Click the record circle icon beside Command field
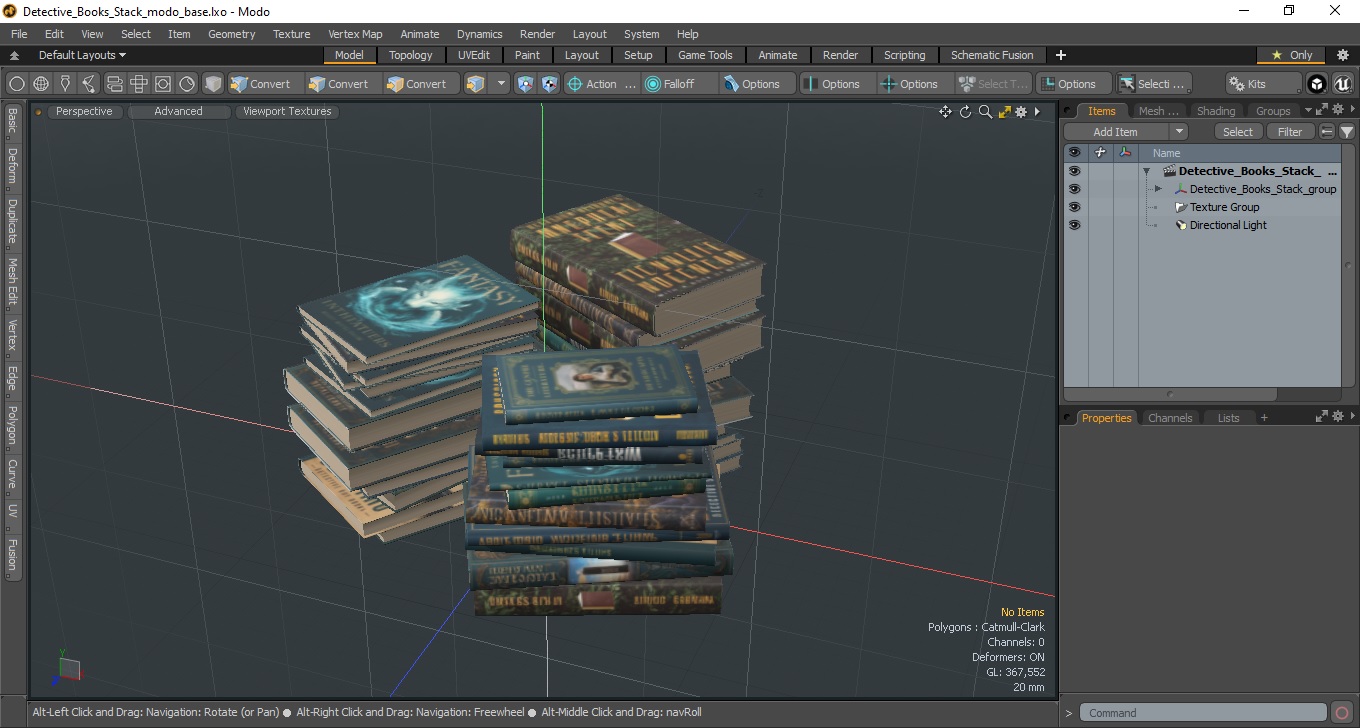 tap(1342, 713)
